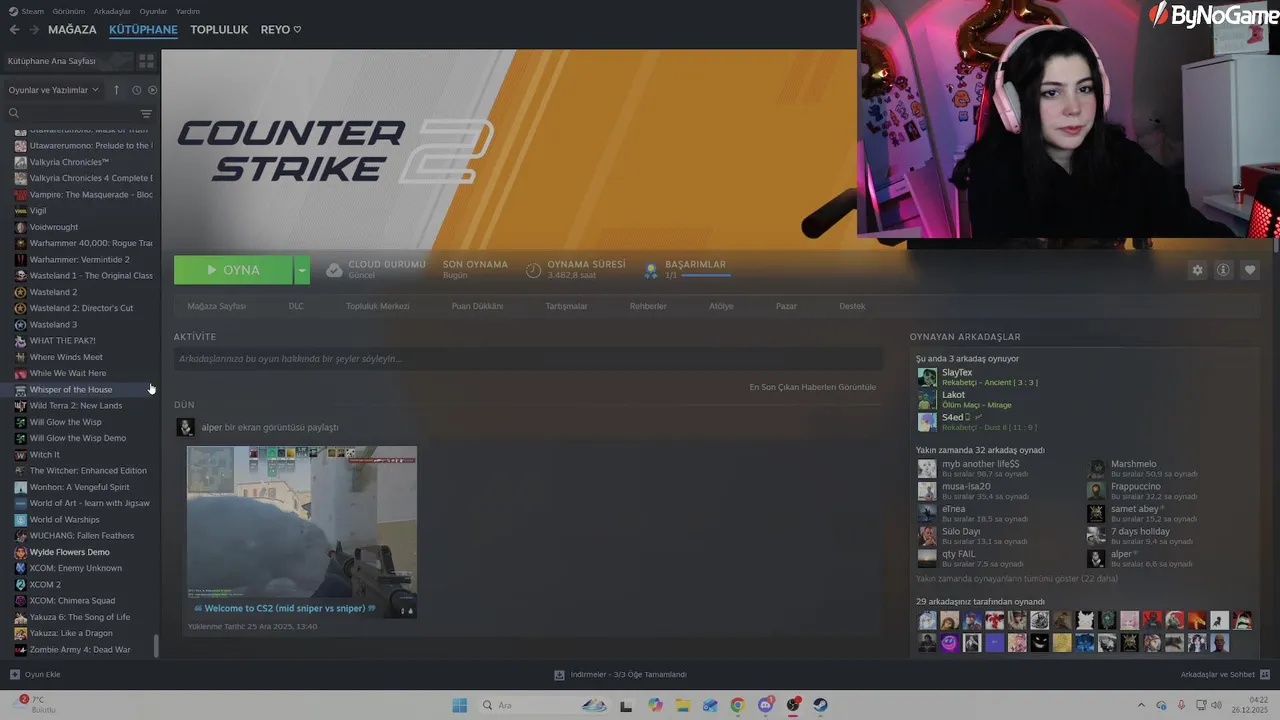
Task: Show all recently played friends link
Action: (1017, 579)
